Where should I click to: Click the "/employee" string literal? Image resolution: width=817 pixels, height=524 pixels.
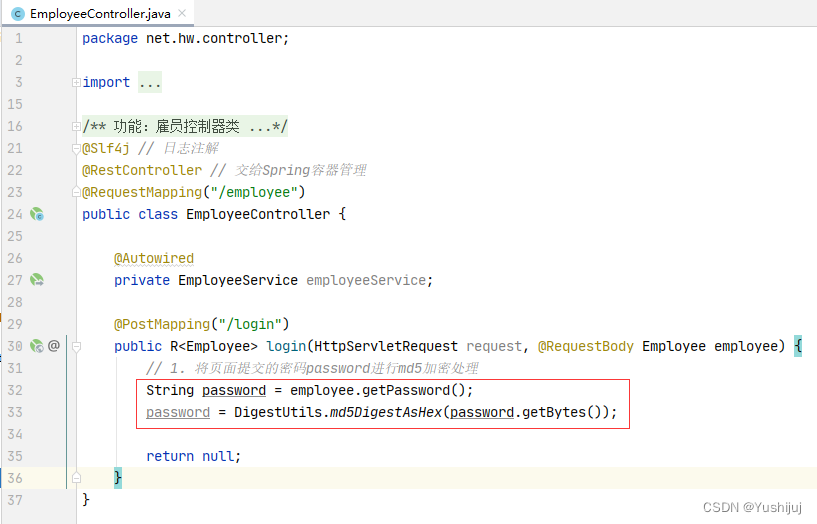(258, 192)
